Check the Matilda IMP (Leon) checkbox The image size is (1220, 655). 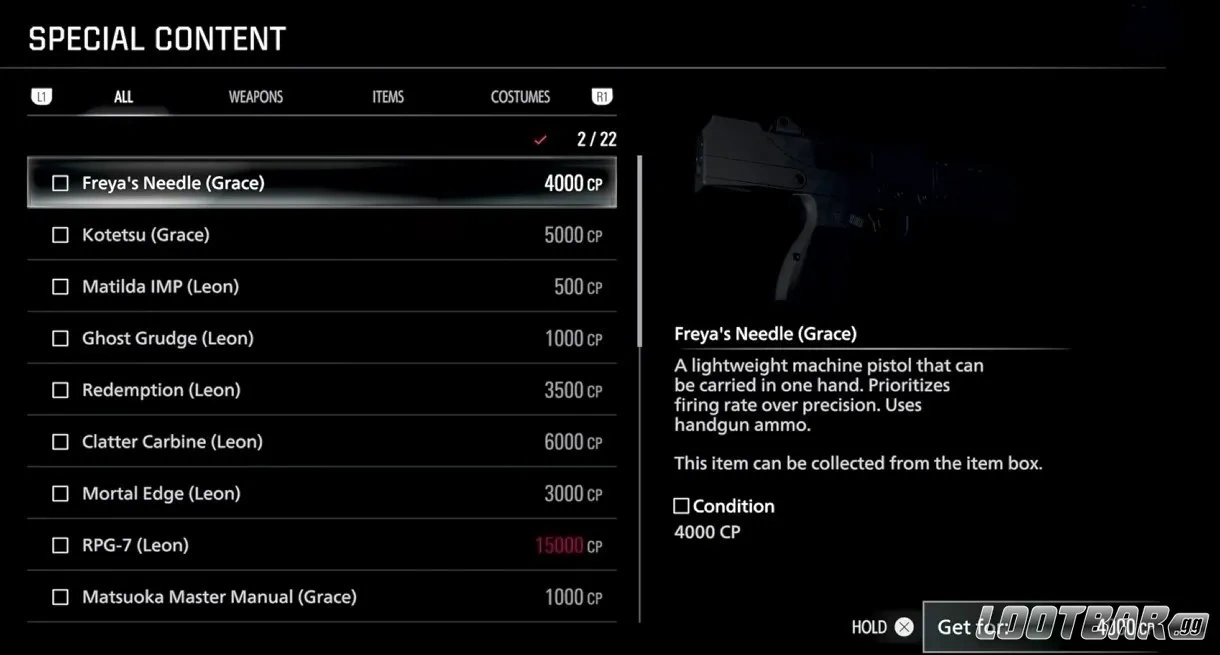tap(60, 287)
